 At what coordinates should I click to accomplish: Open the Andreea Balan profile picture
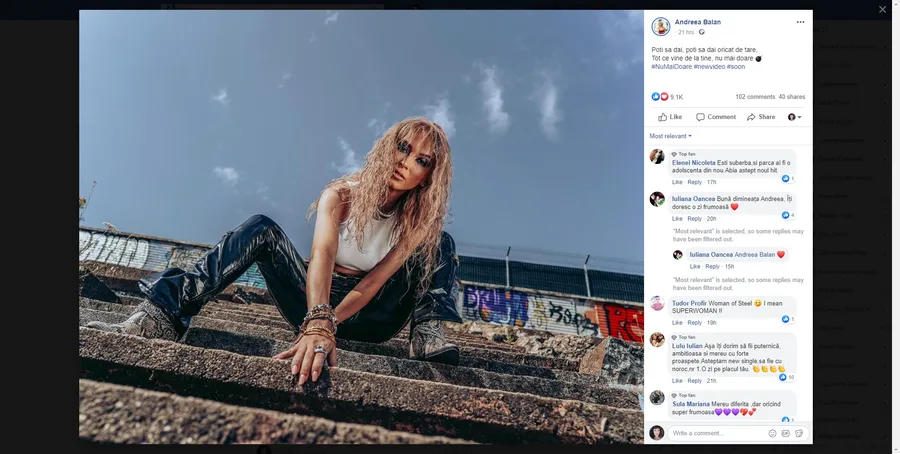click(x=660, y=26)
